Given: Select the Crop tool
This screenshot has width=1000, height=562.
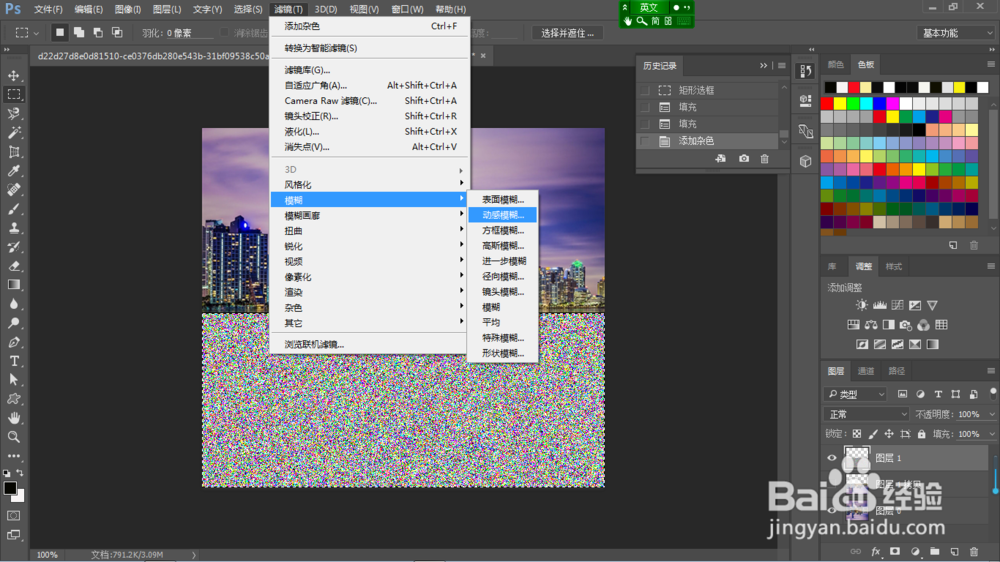Looking at the screenshot, I should pos(13,152).
